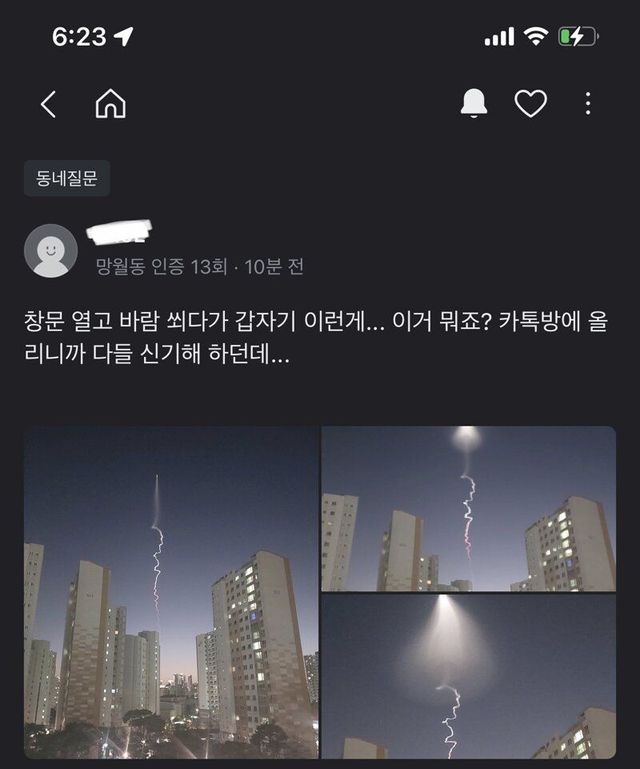This screenshot has width=640, height=769.
Task: Tap the back arrow icon
Action: coord(48,104)
